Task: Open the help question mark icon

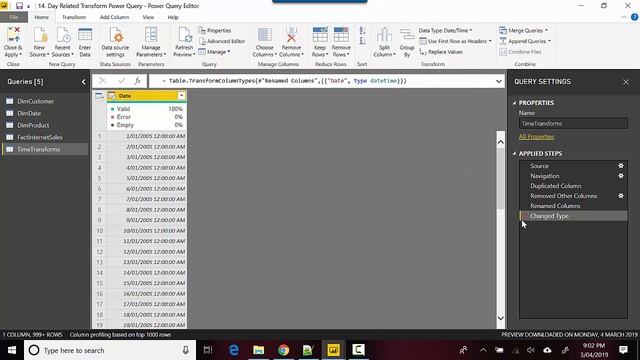Action: (x=634, y=17)
